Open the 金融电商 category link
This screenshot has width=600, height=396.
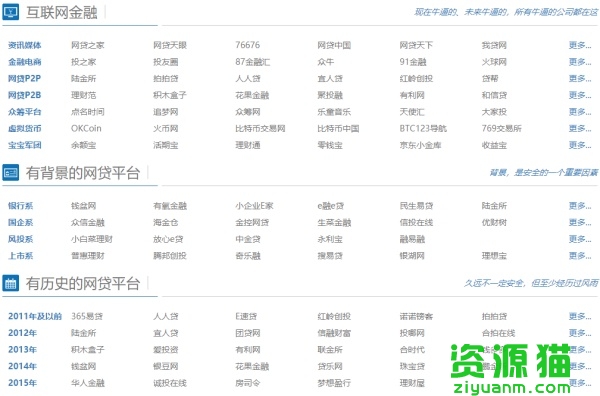pyautogui.click(x=24, y=62)
